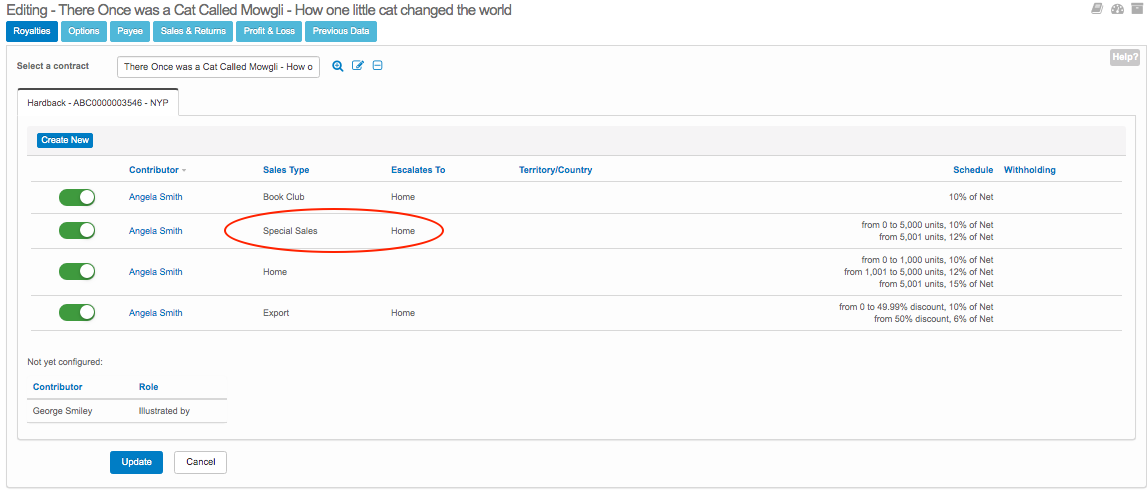This screenshot has height=490, width=1147.
Task: Open the dashboard gauge icon
Action: coord(1117,9)
